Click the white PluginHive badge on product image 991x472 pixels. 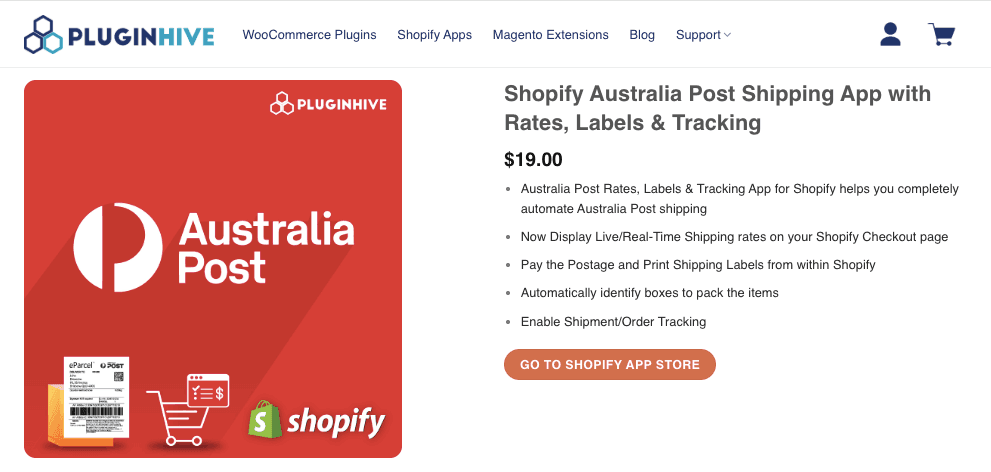328,104
